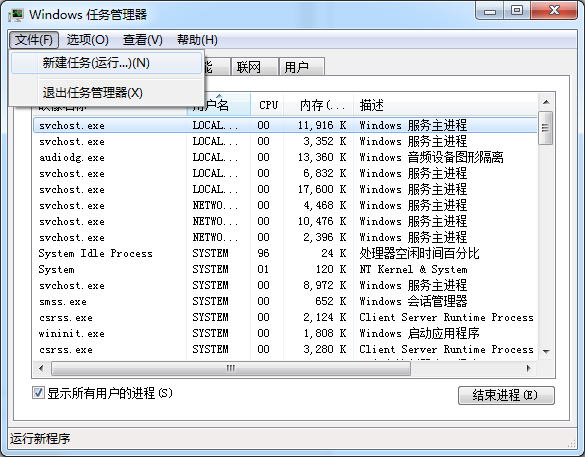
Task: Minimize the Task Manager window
Action: [x=490, y=11]
